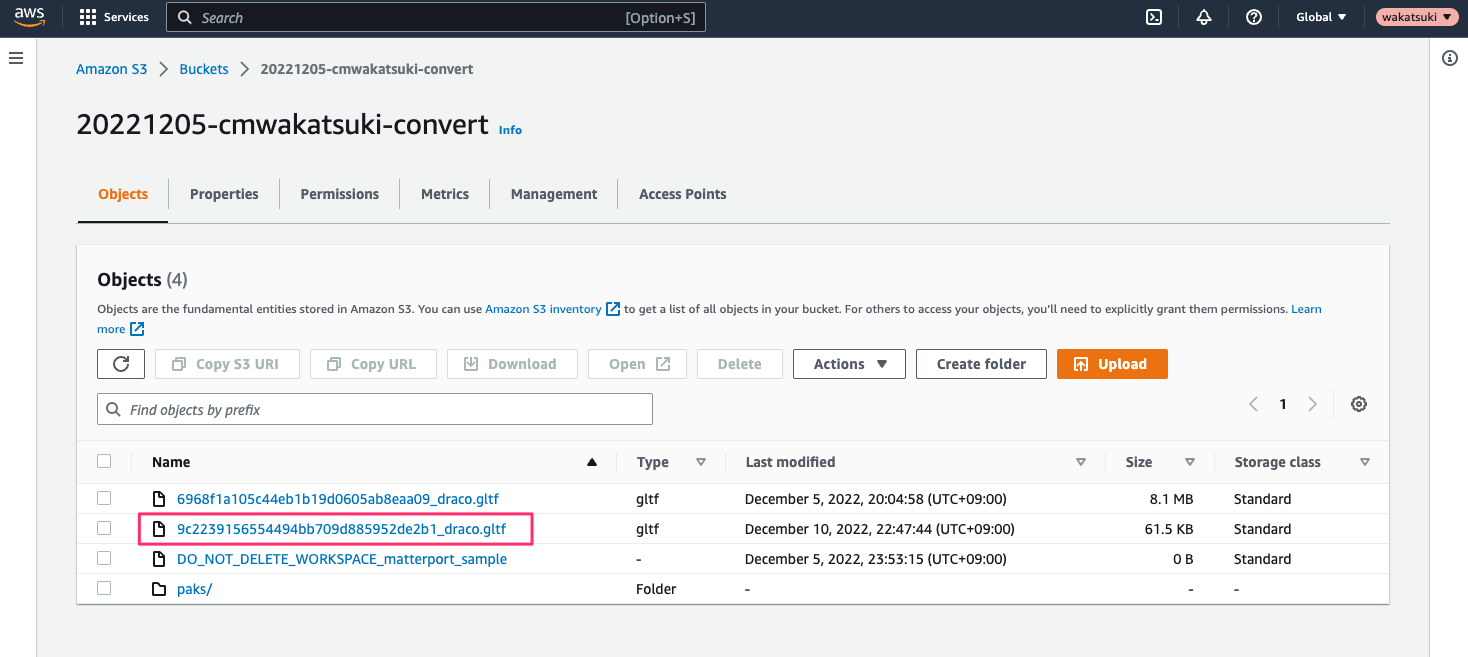Open the left hamburger navigation menu
This screenshot has width=1468, height=657.
pyautogui.click(x=16, y=59)
